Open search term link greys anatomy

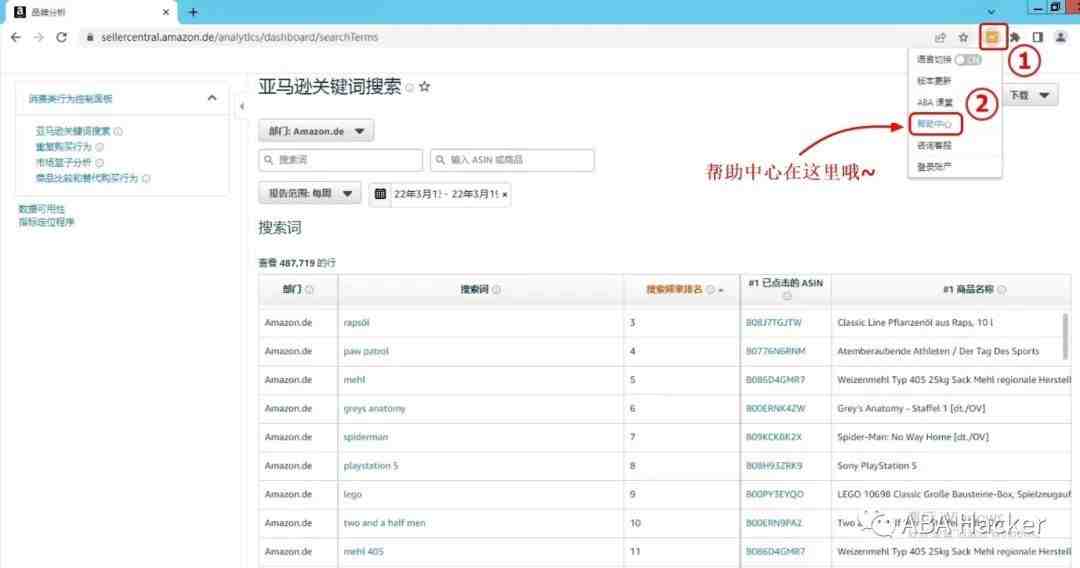pos(374,409)
